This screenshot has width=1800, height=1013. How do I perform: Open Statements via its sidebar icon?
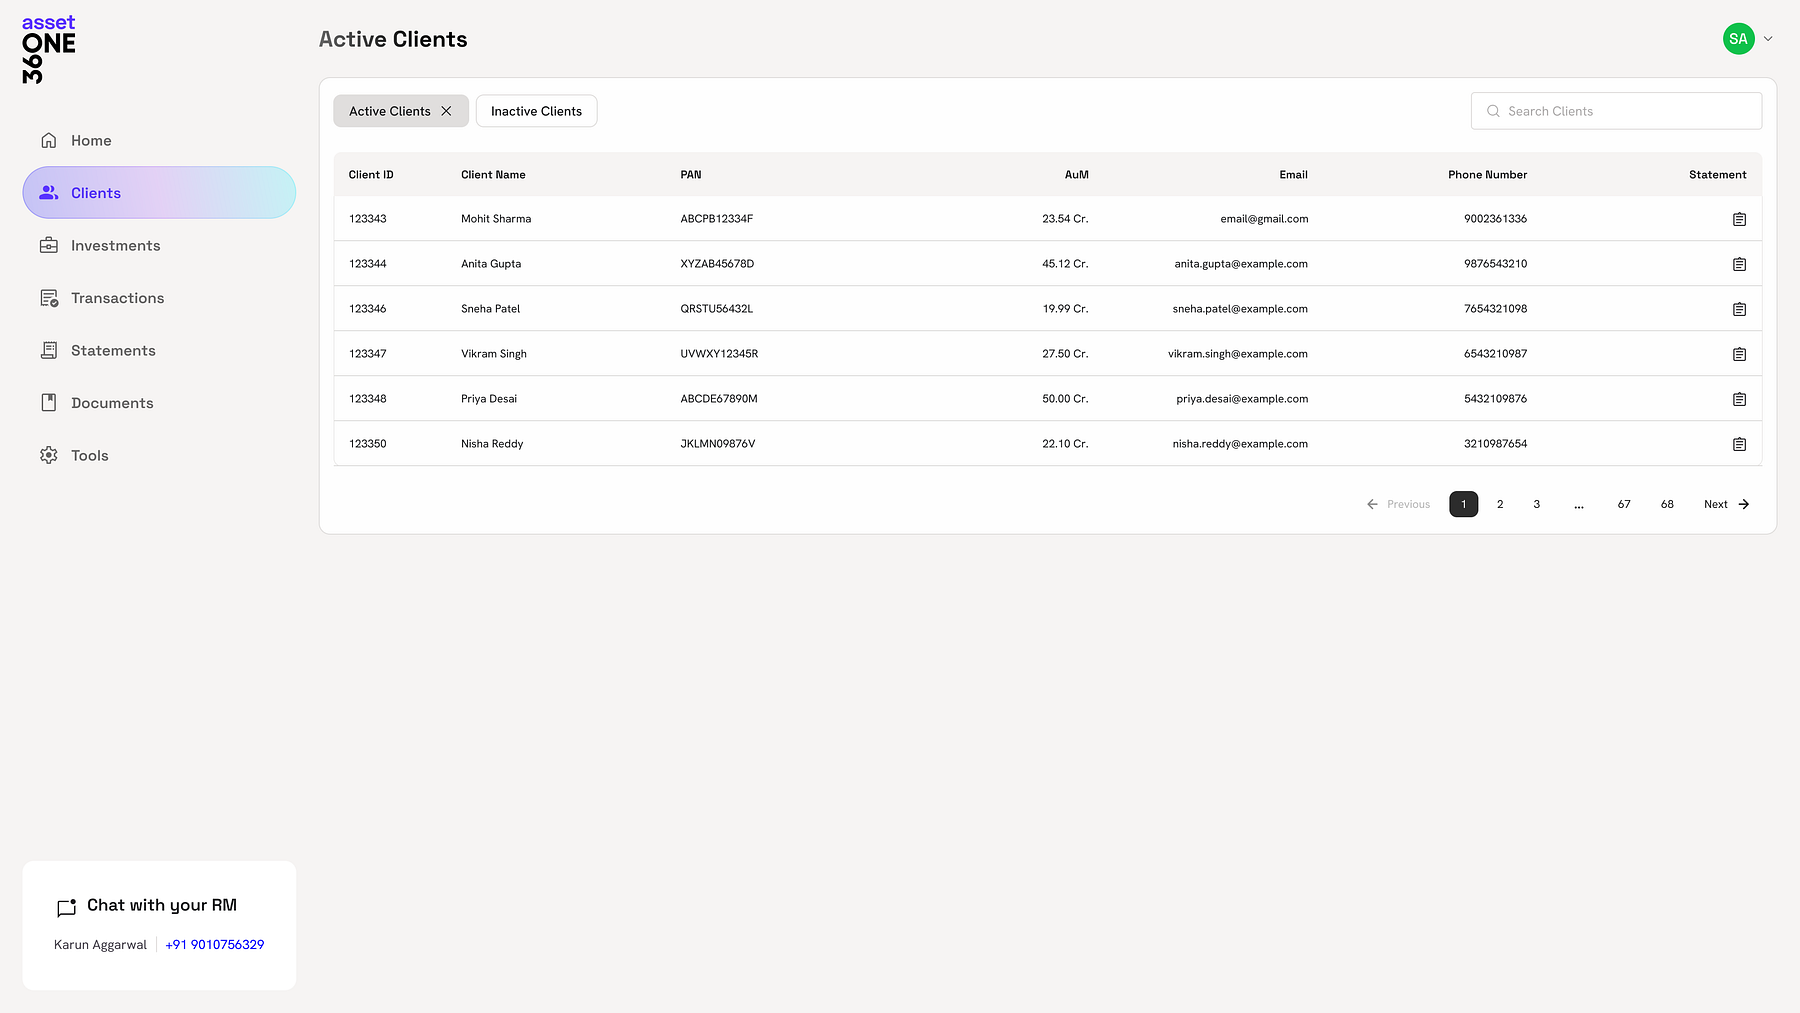pyautogui.click(x=48, y=350)
